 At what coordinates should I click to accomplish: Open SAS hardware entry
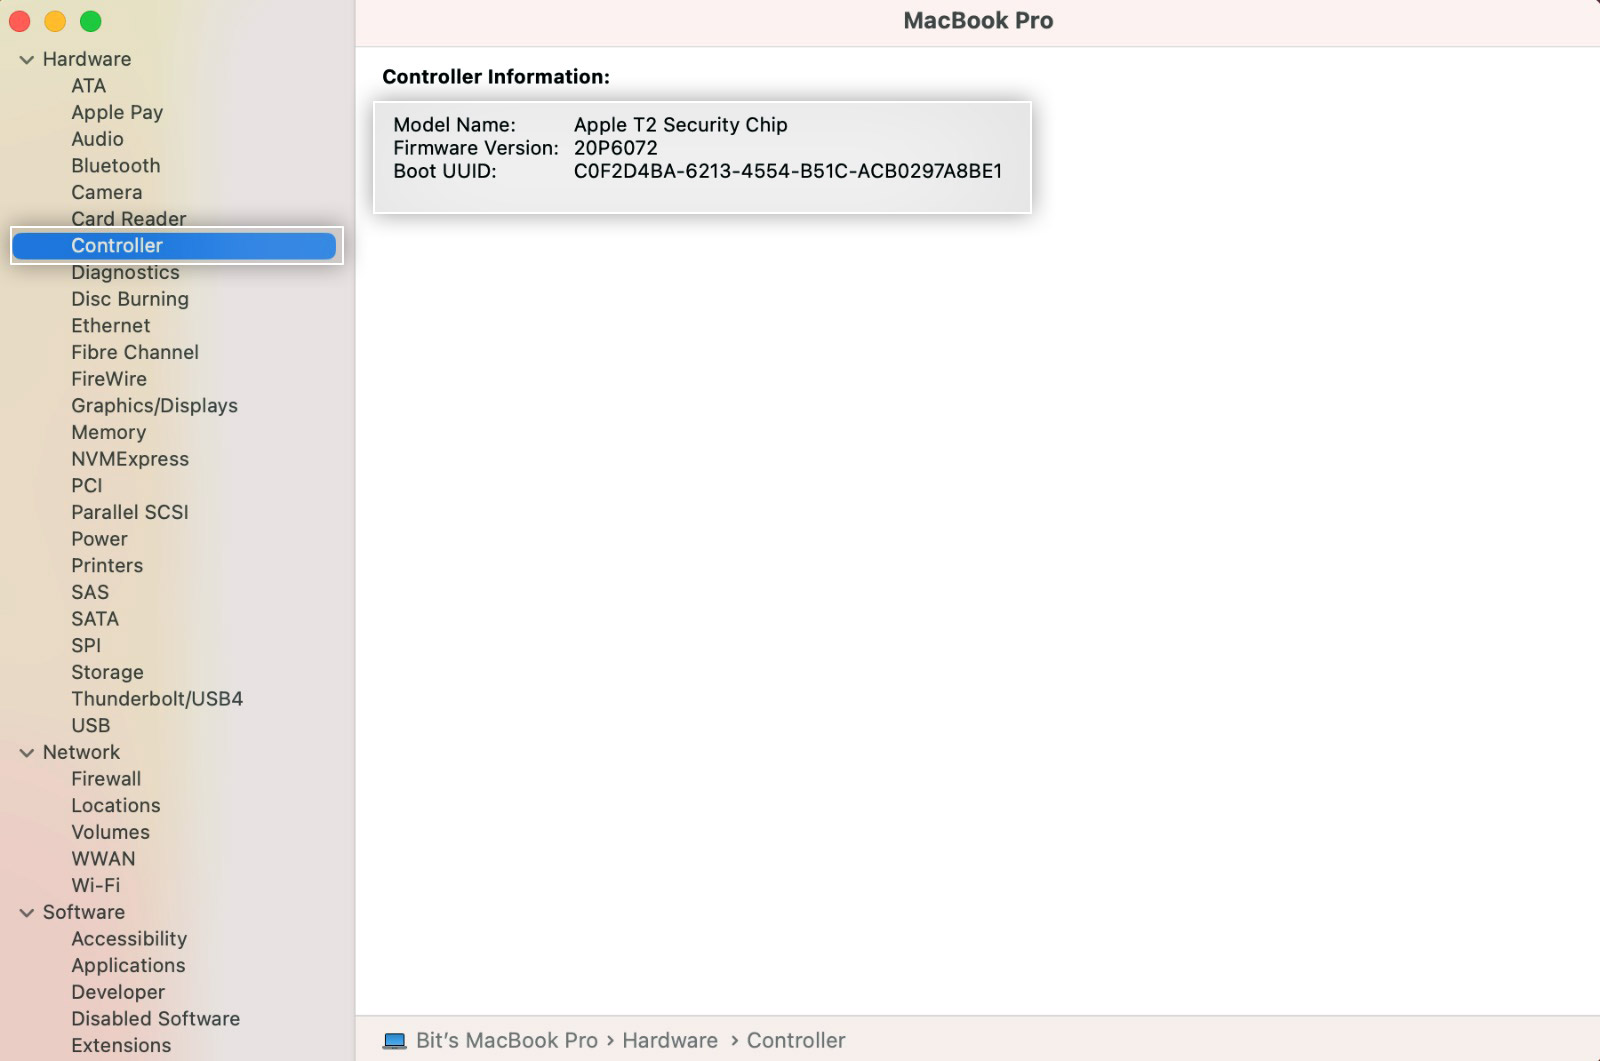90,592
